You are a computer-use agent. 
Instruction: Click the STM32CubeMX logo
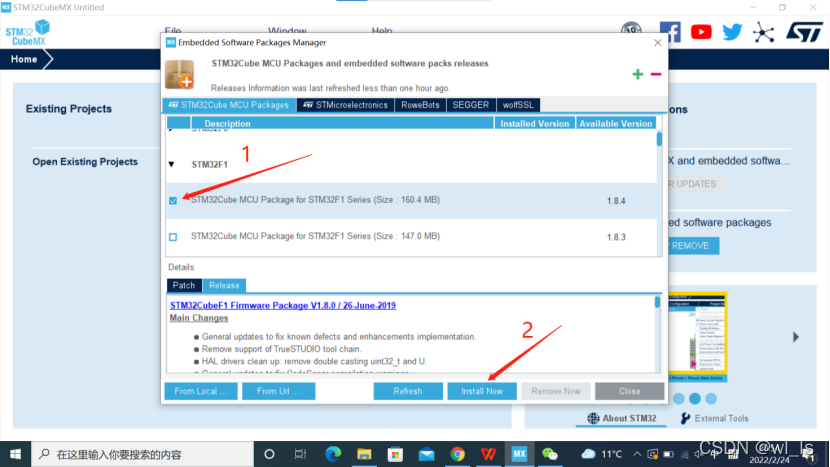(x=28, y=32)
